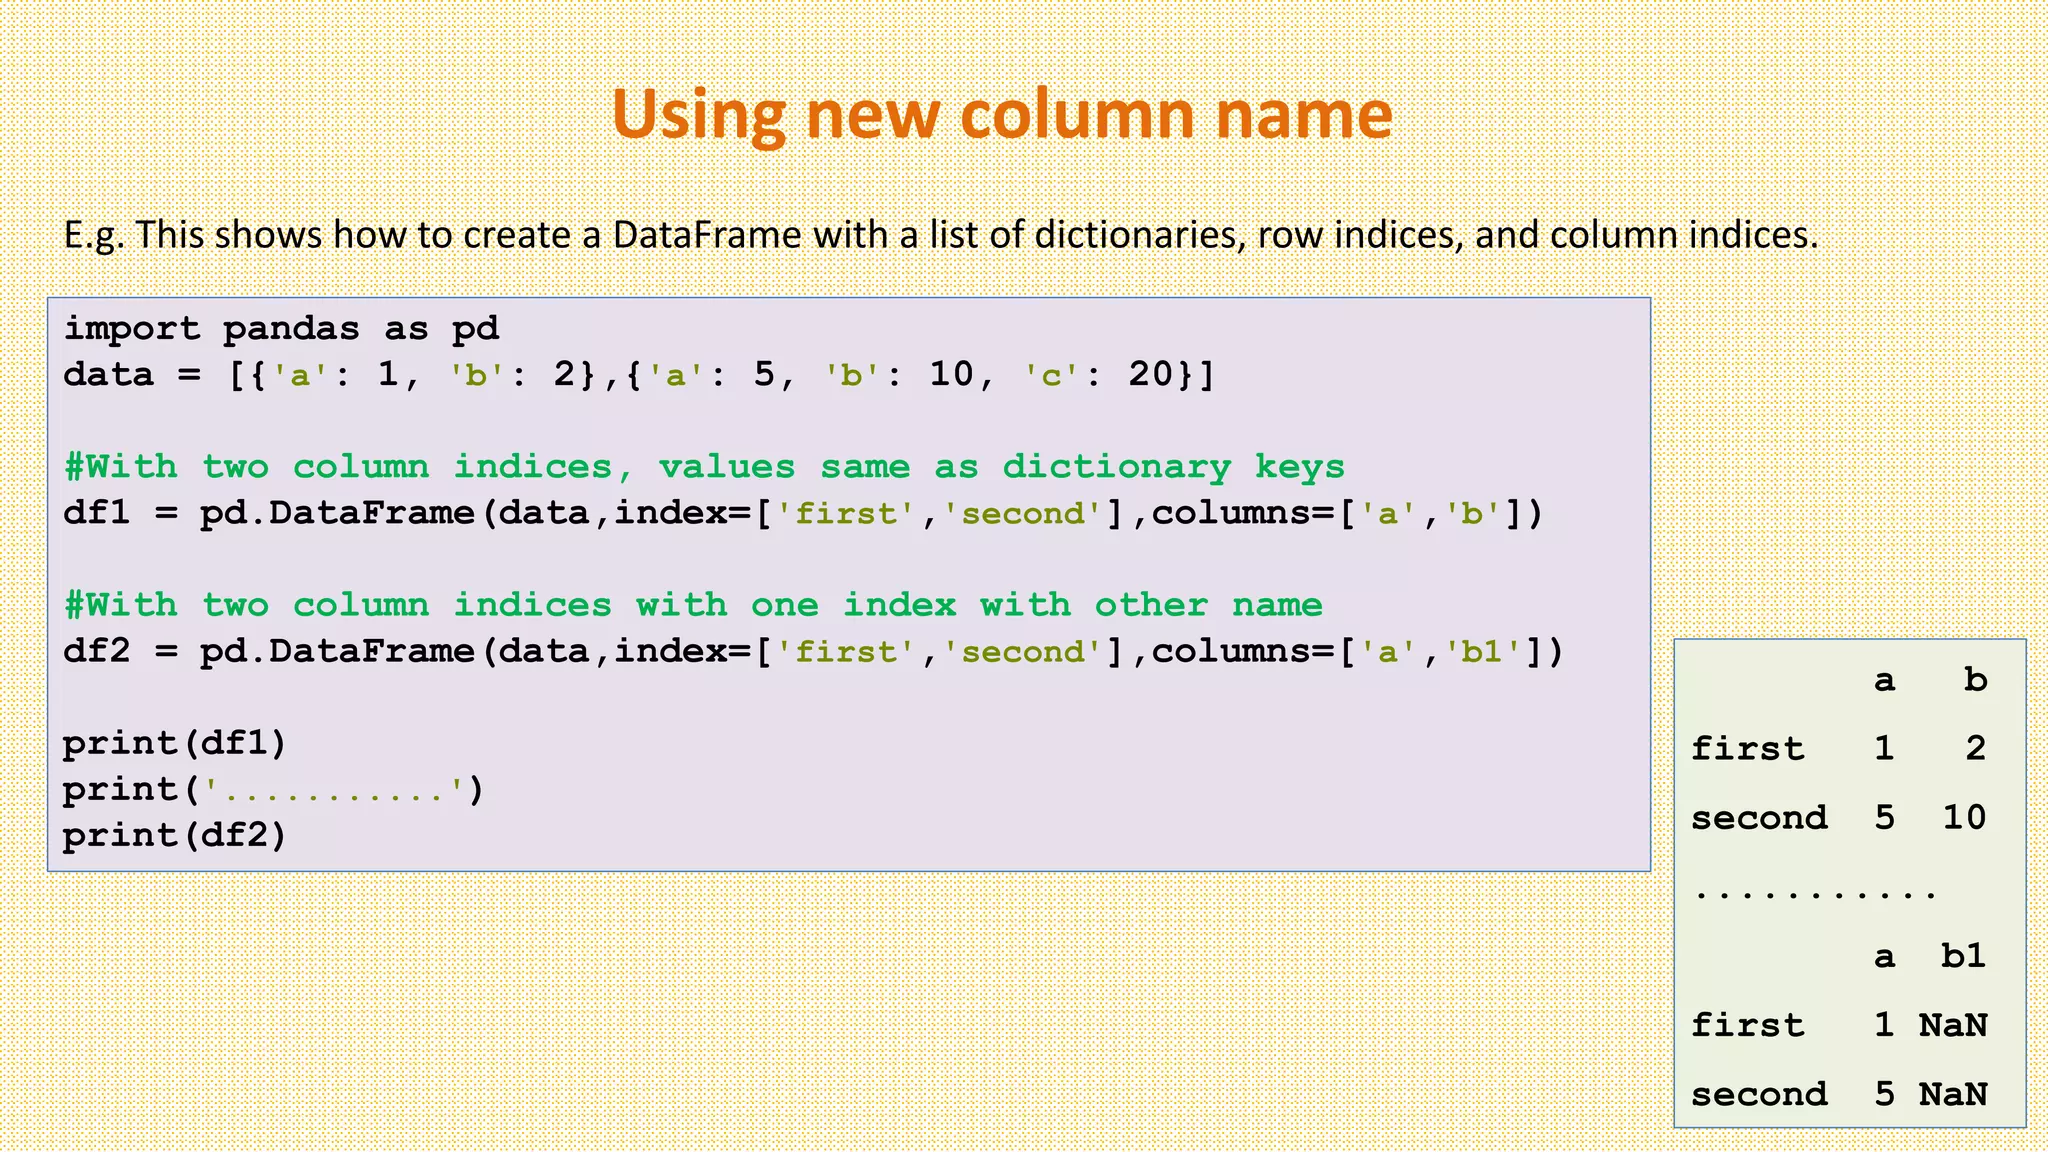
Task: Click the 'import pandas as pd' line
Action: click(x=281, y=329)
